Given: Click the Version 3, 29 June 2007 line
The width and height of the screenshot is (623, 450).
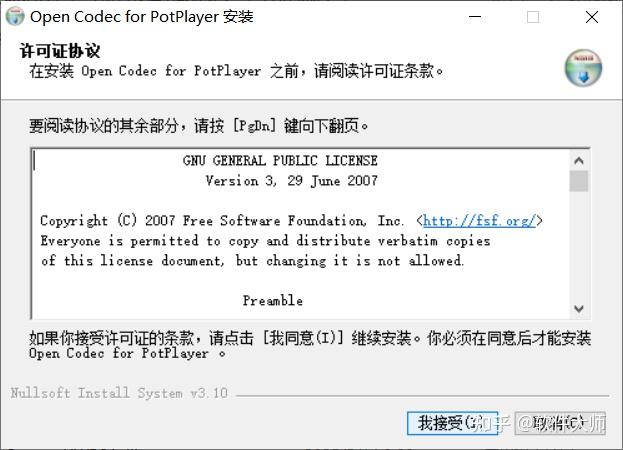Looking at the screenshot, I should (x=291, y=181).
